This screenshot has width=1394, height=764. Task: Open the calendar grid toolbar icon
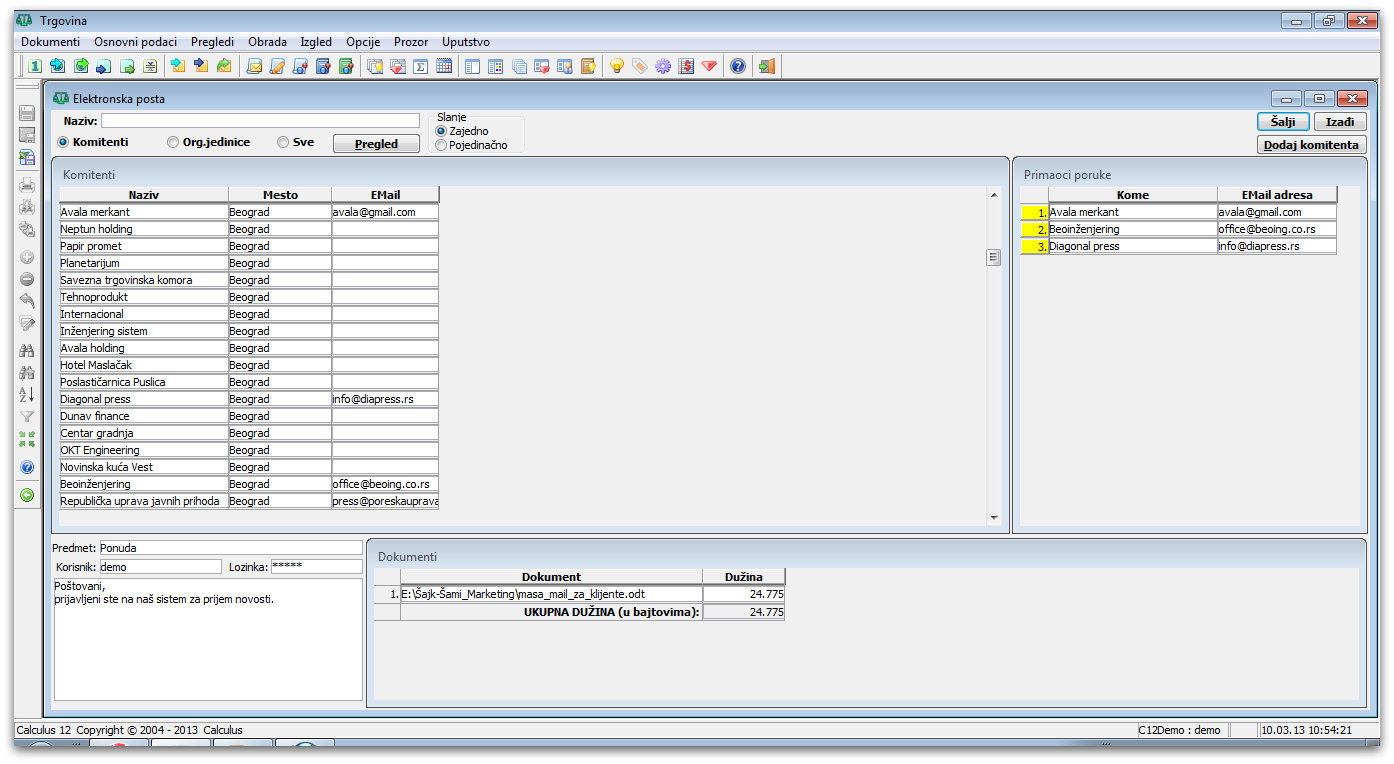point(444,66)
